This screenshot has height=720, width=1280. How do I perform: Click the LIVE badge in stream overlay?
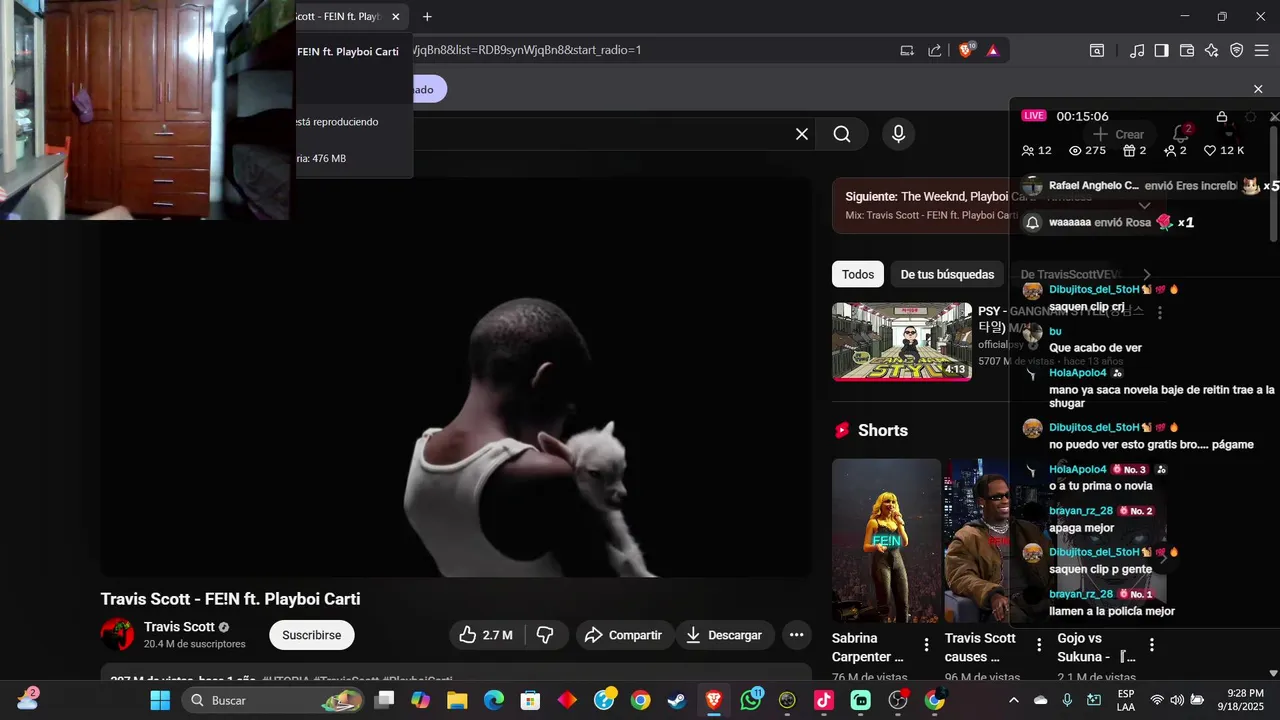[x=1034, y=116]
